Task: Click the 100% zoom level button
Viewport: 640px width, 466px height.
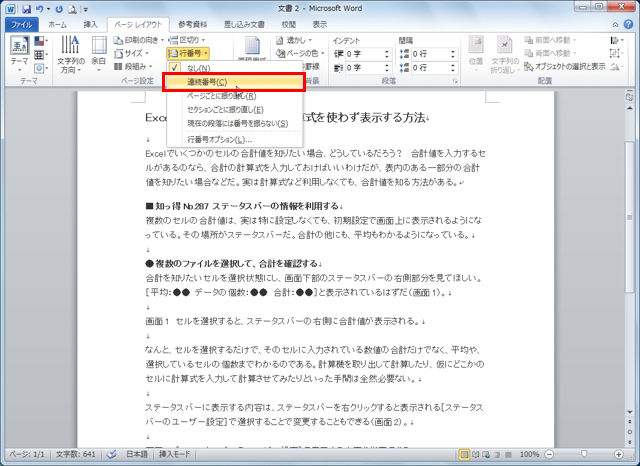Action: pyautogui.click(x=529, y=454)
